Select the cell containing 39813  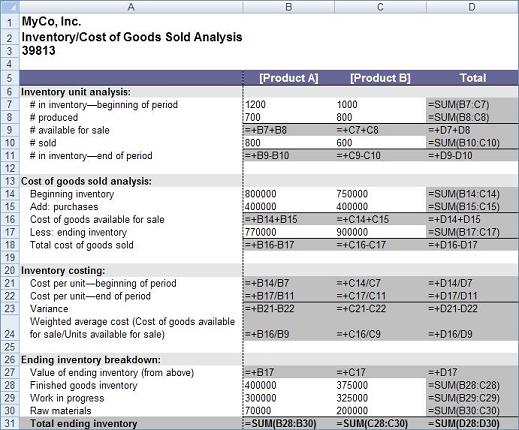131,51
